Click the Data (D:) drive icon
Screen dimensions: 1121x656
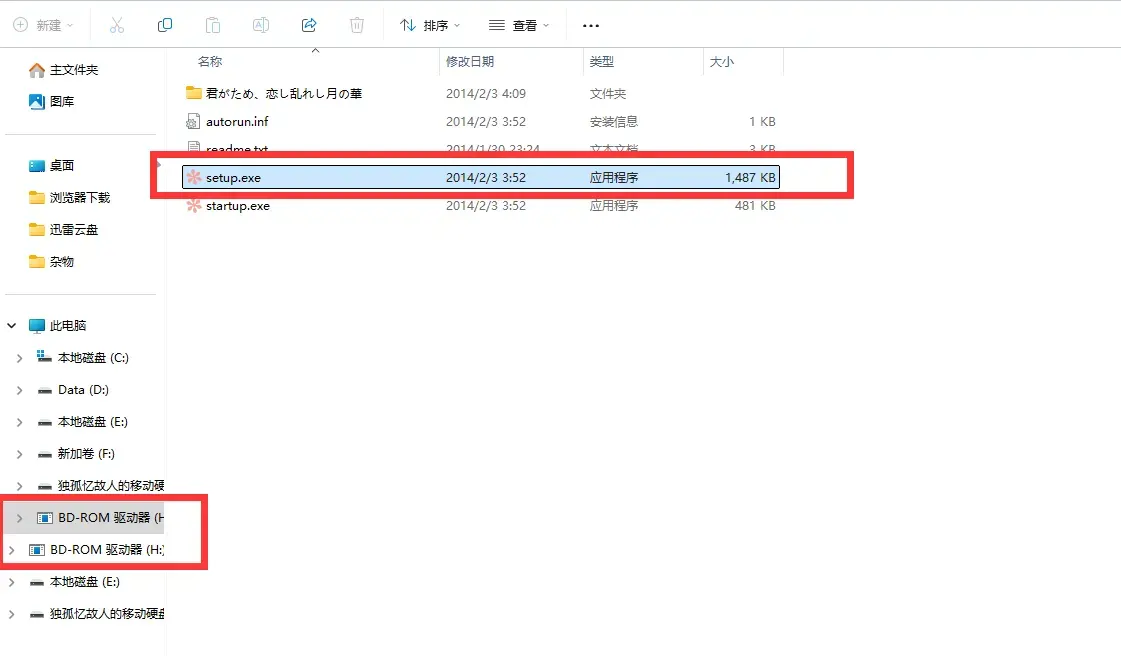click(x=44, y=390)
